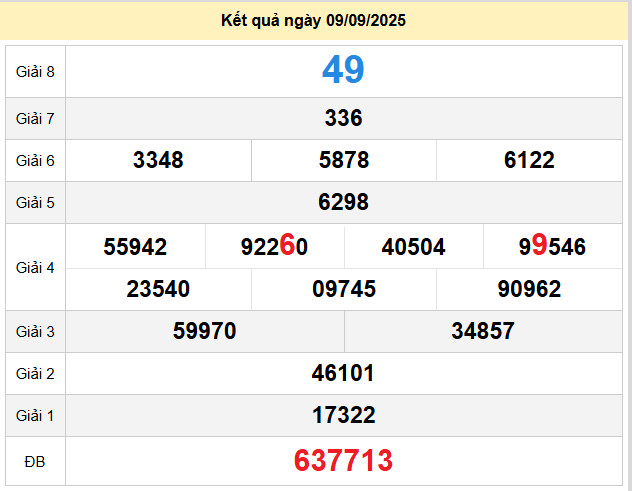
Task: Click the 'Giải 8' row label
Action: click(35, 72)
